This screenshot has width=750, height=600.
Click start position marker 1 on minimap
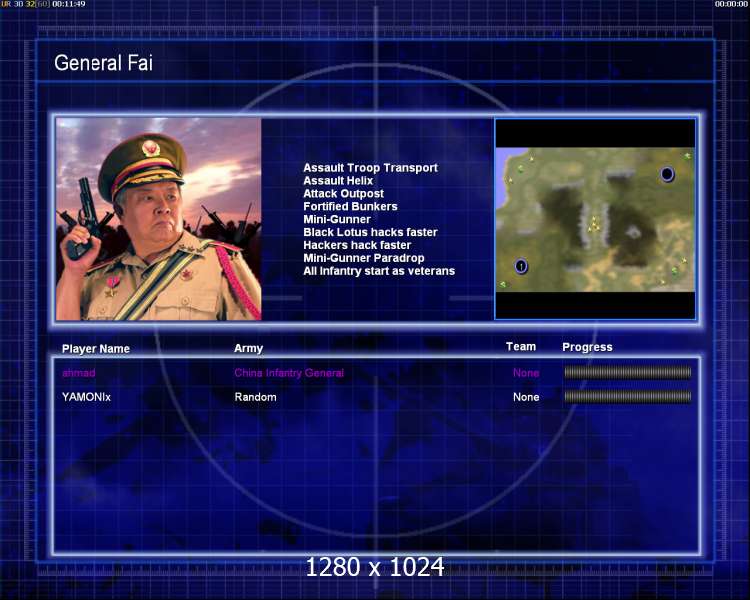coord(521,266)
